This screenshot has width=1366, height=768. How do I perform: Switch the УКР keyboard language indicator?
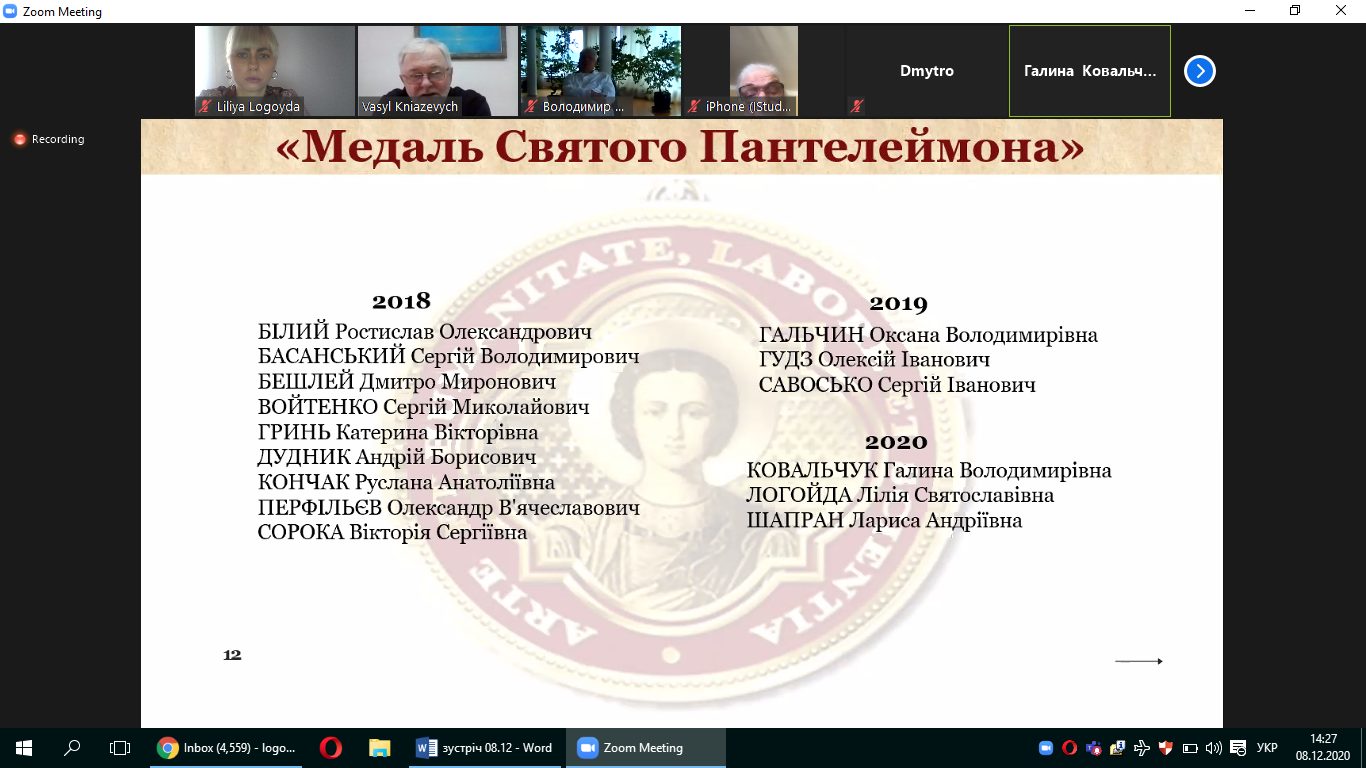[x=1266, y=748]
